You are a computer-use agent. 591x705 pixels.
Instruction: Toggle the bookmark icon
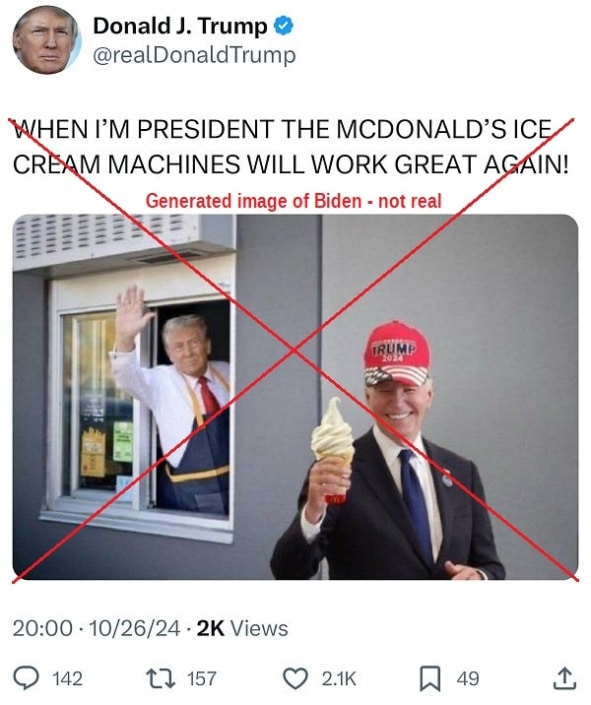pos(430,679)
